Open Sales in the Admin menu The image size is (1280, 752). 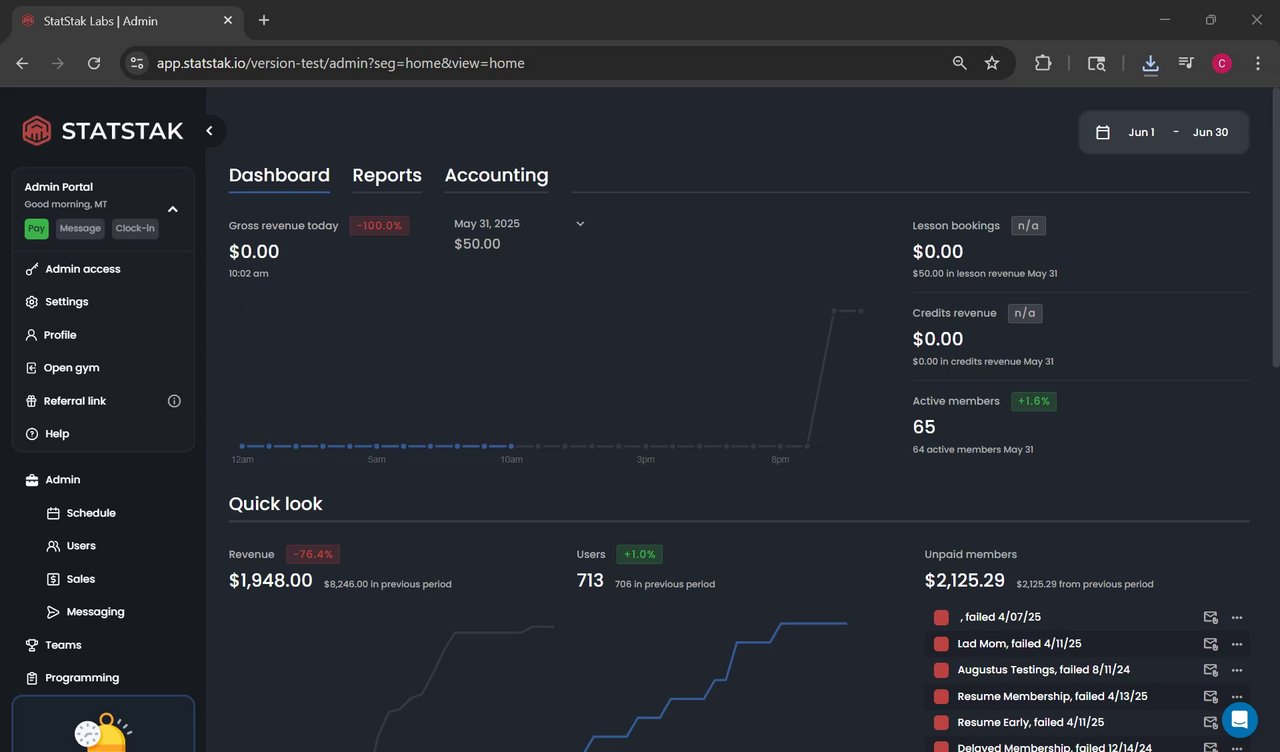click(x=81, y=579)
